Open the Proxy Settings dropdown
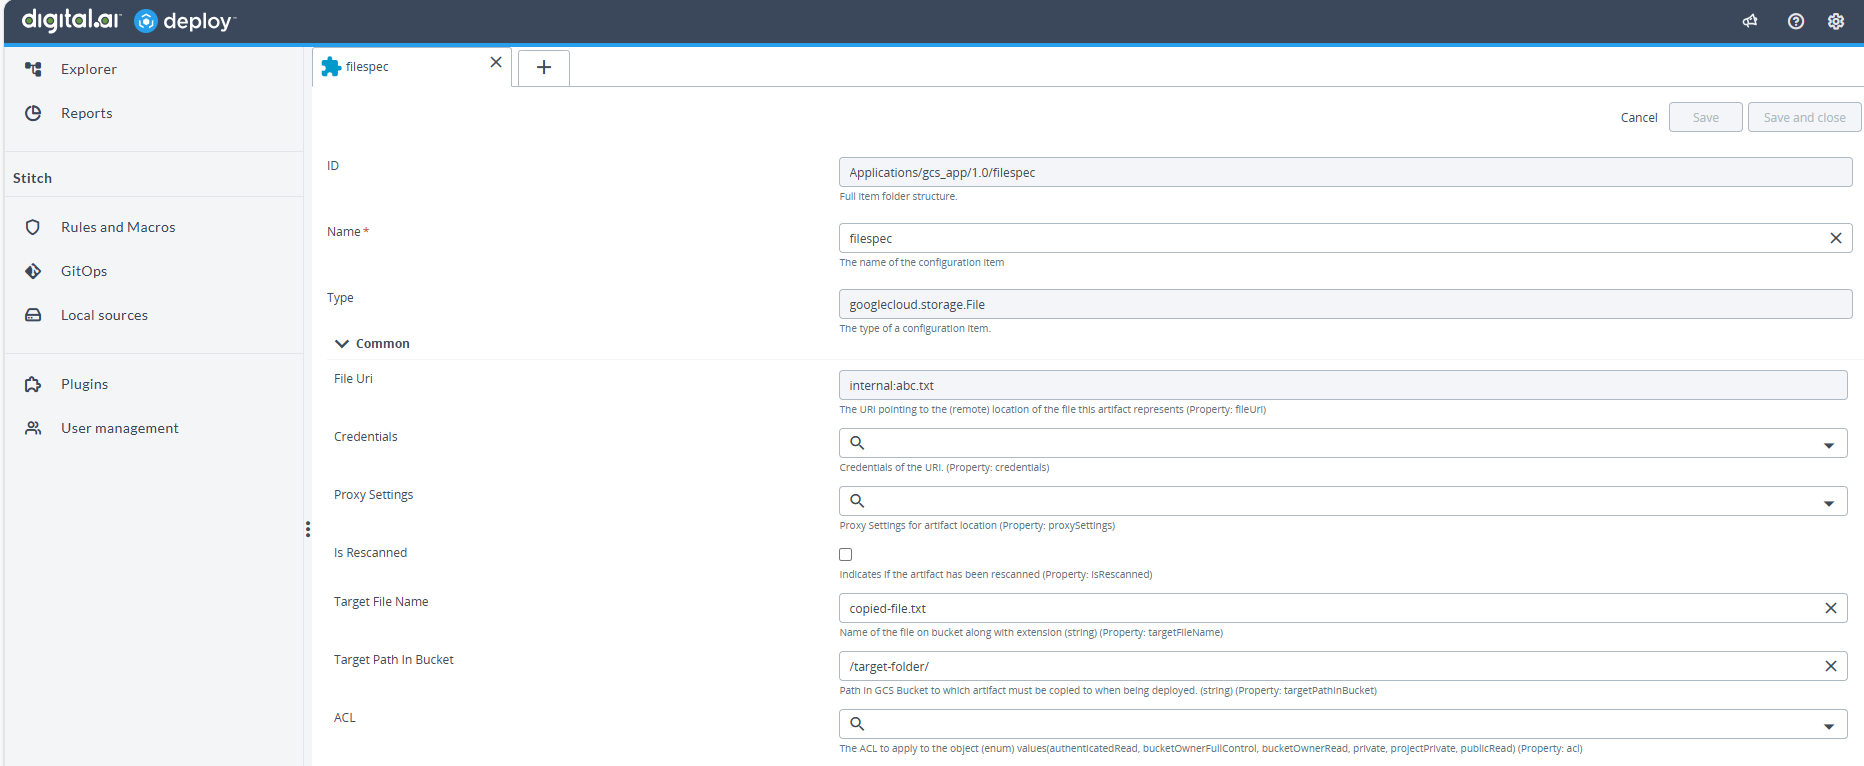The height and width of the screenshot is (766, 1864). [x=1828, y=503]
